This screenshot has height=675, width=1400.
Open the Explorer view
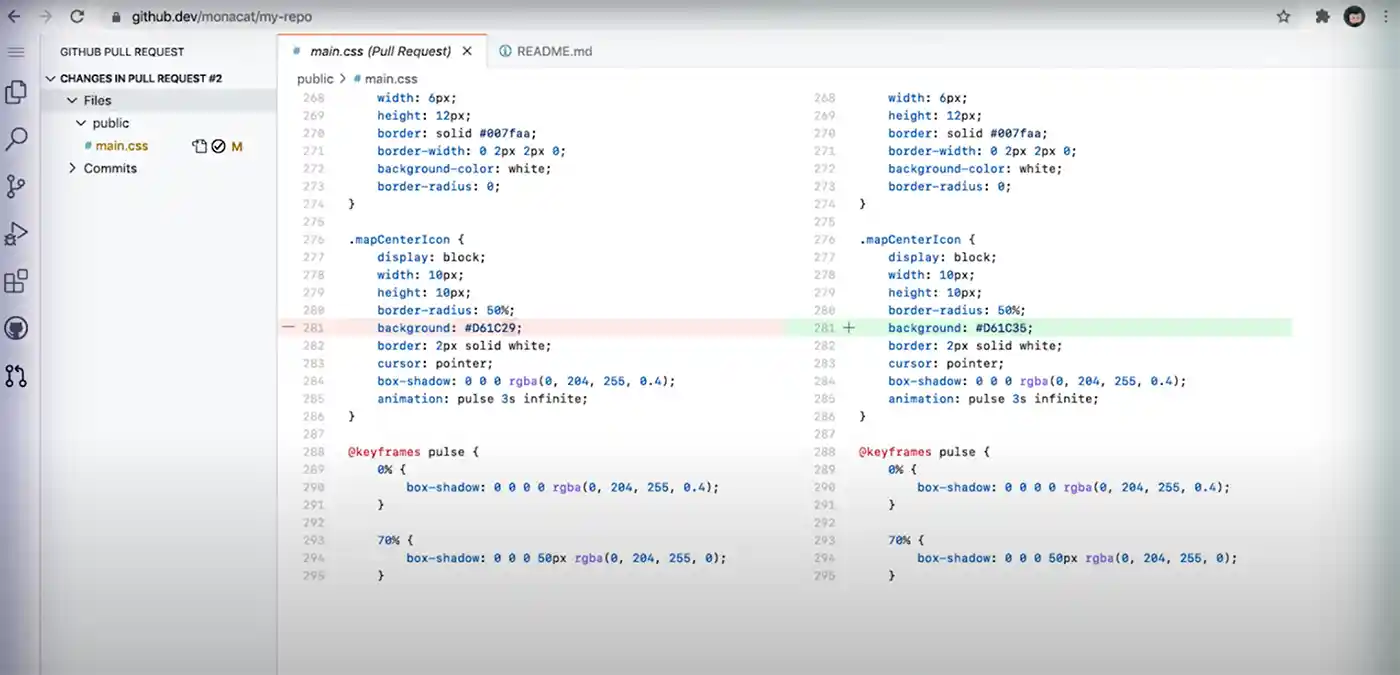point(16,92)
